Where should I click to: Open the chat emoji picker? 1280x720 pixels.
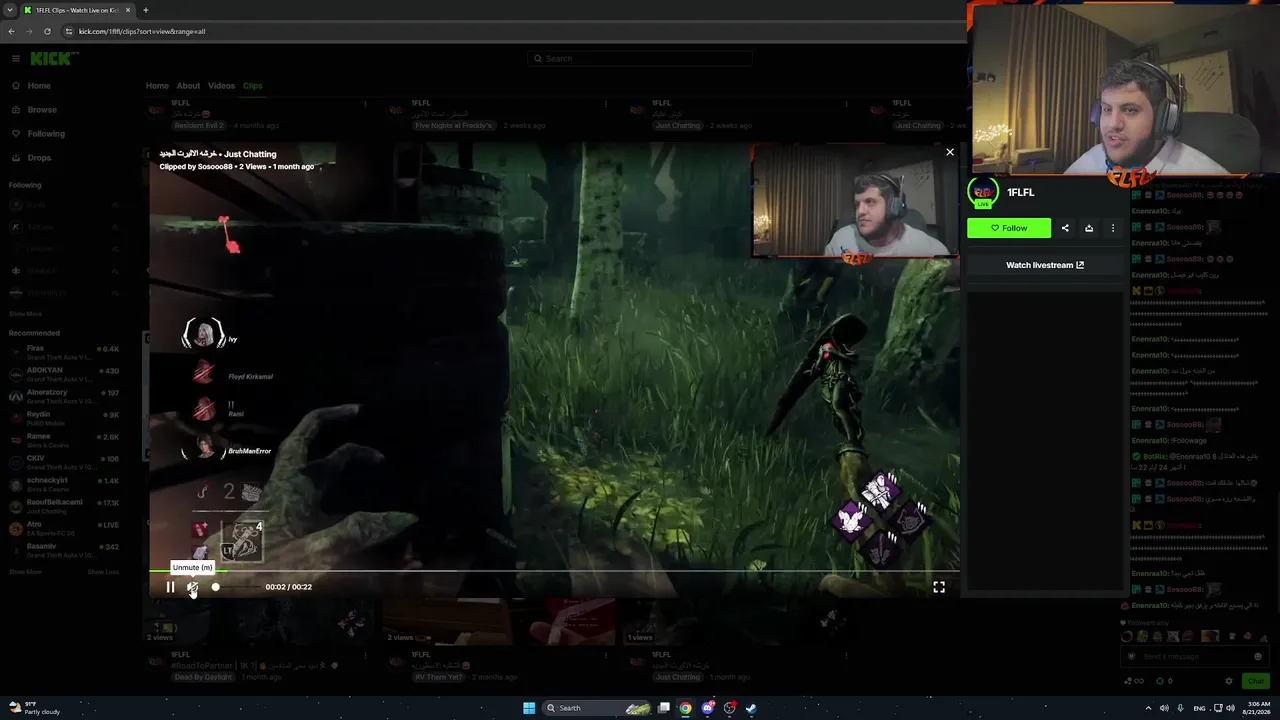(x=1258, y=657)
